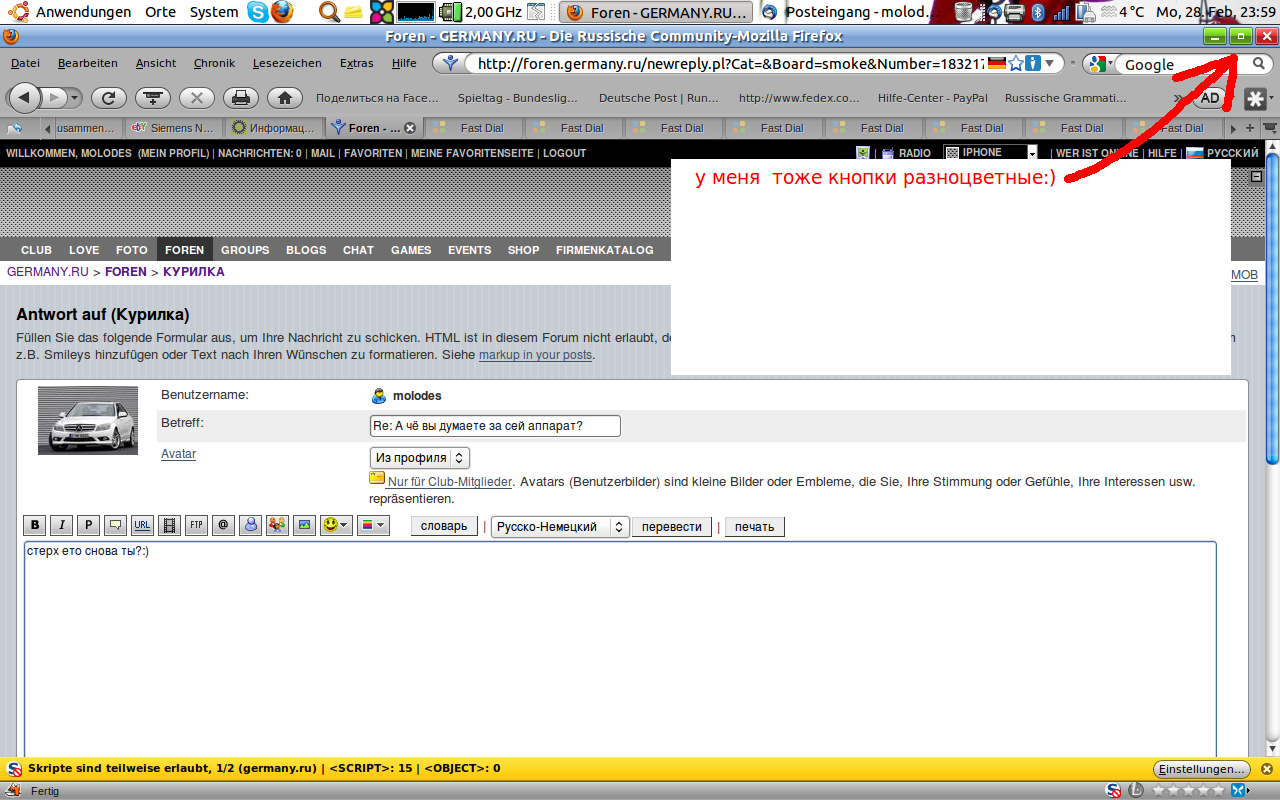
Task: Click the Italic formatting button in editor
Action: 62,525
